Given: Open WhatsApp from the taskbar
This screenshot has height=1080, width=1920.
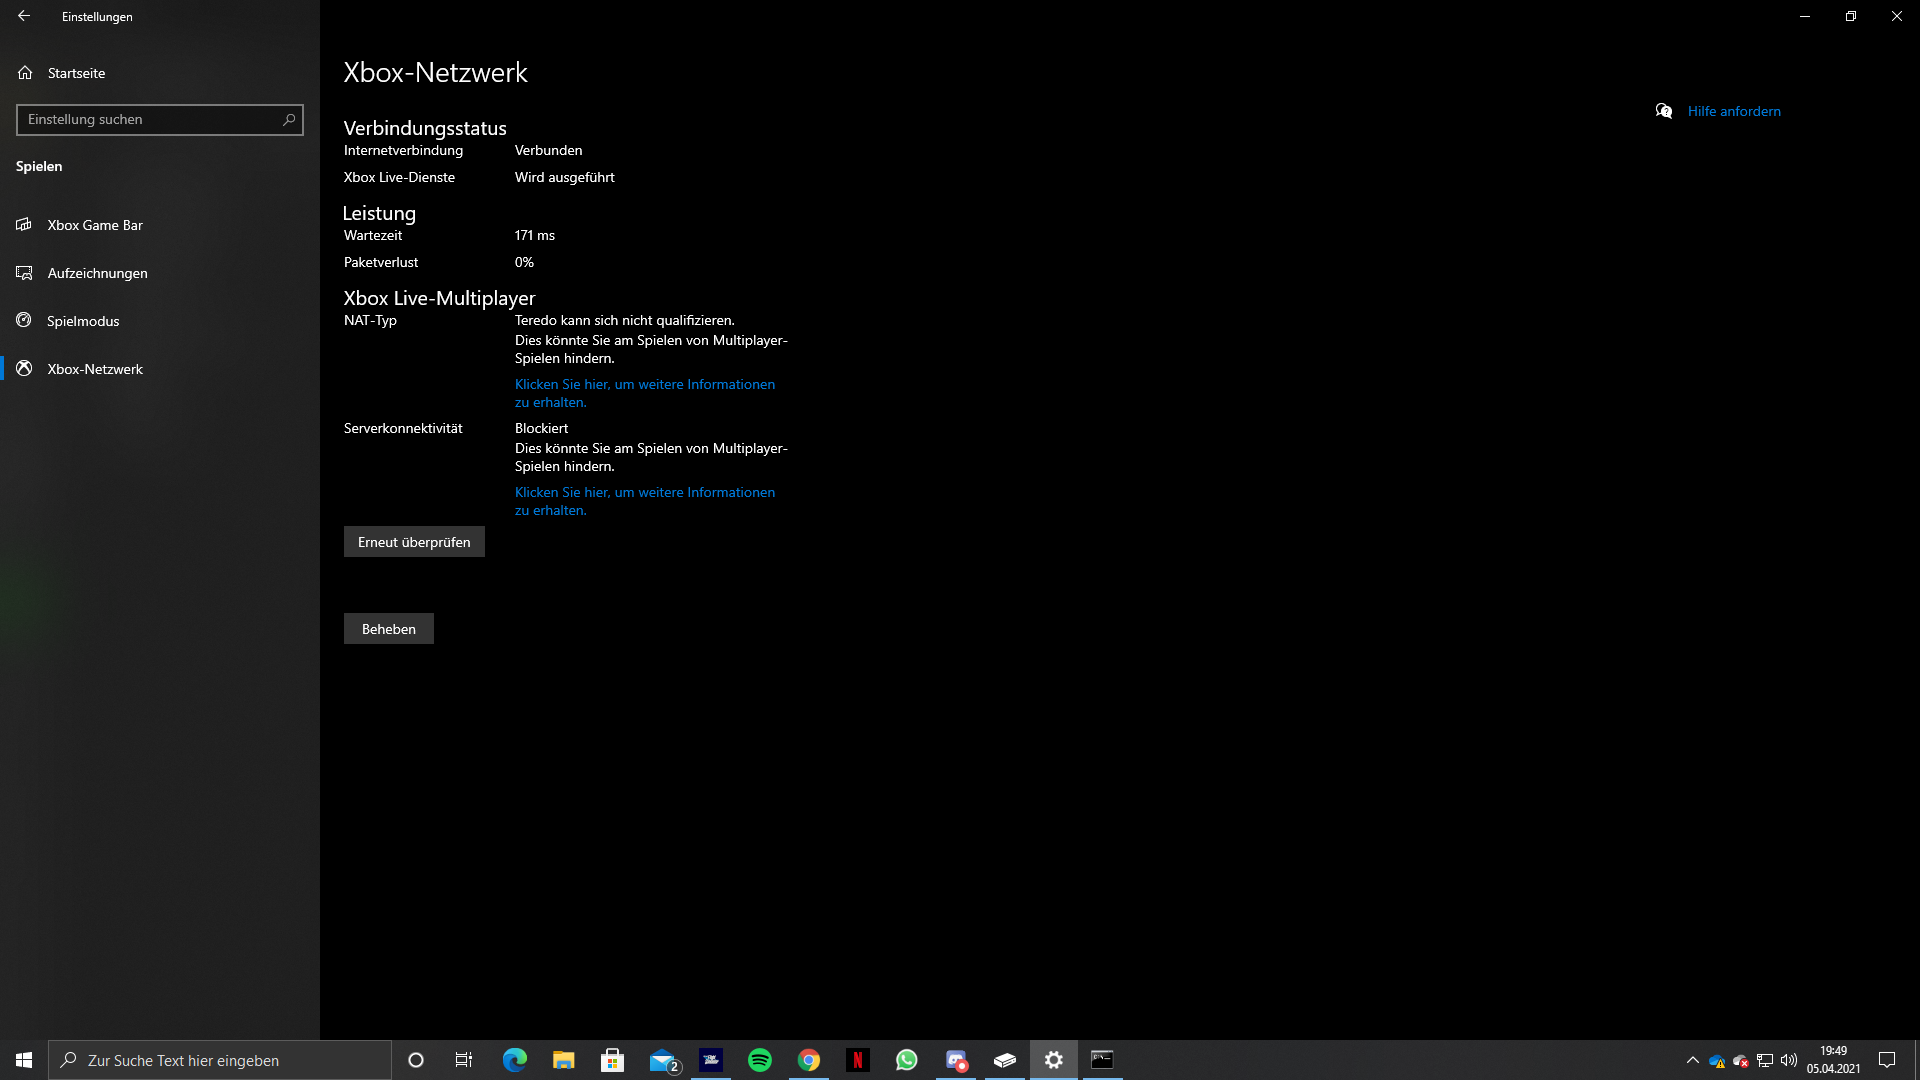Looking at the screenshot, I should coord(907,1060).
